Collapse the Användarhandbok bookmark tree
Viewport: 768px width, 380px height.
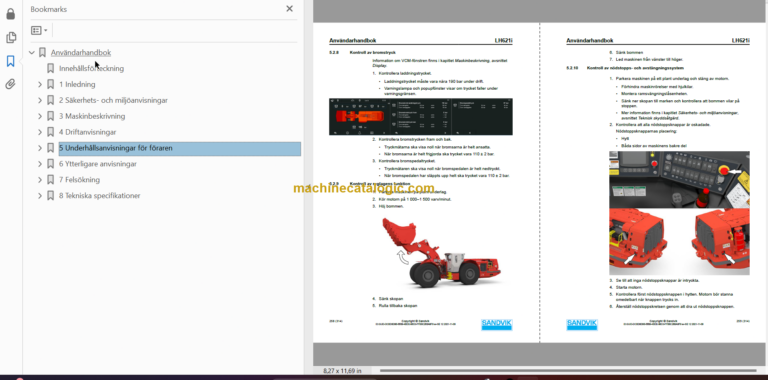point(32,52)
